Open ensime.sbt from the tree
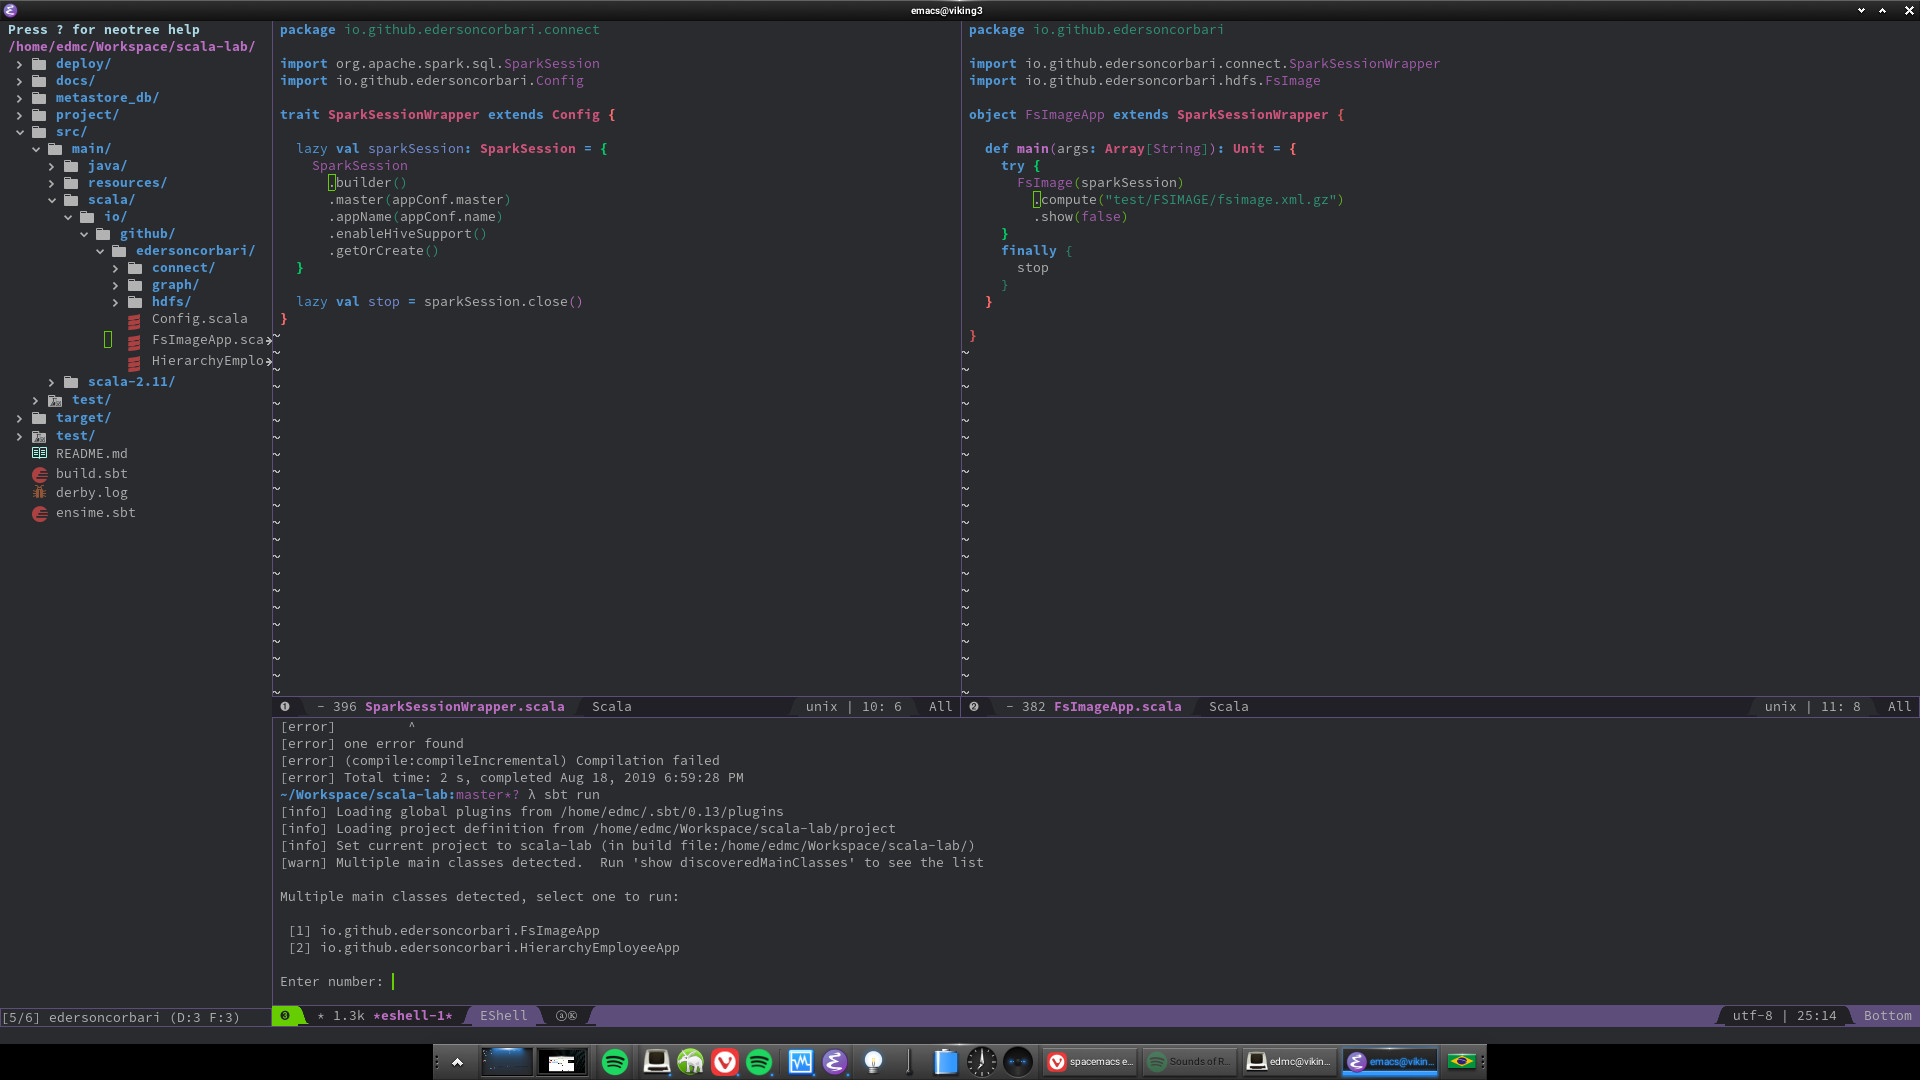1920x1080 pixels. [95, 513]
